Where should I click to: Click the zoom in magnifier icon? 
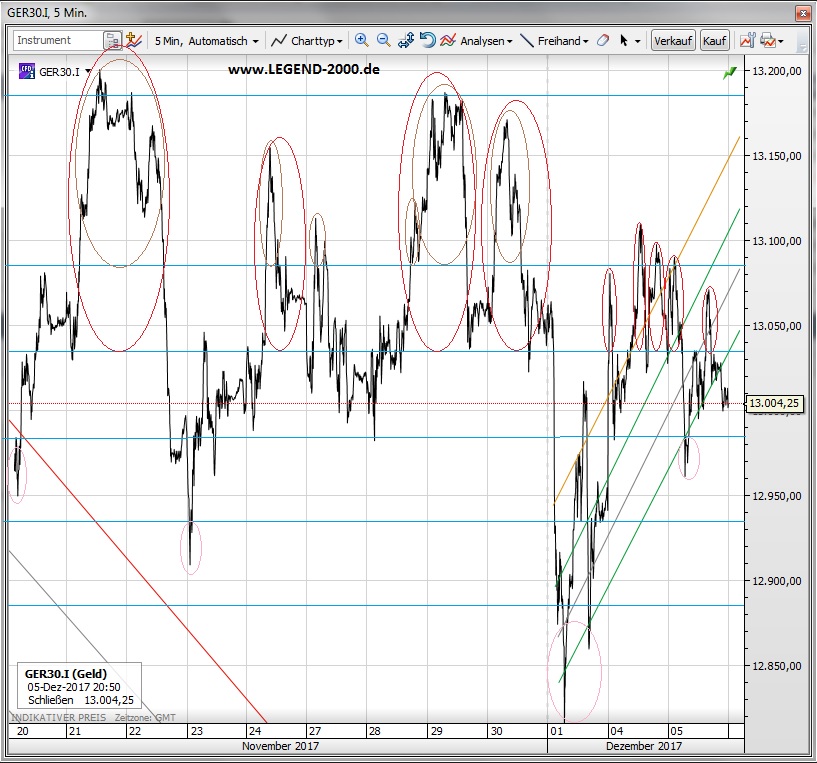361,41
